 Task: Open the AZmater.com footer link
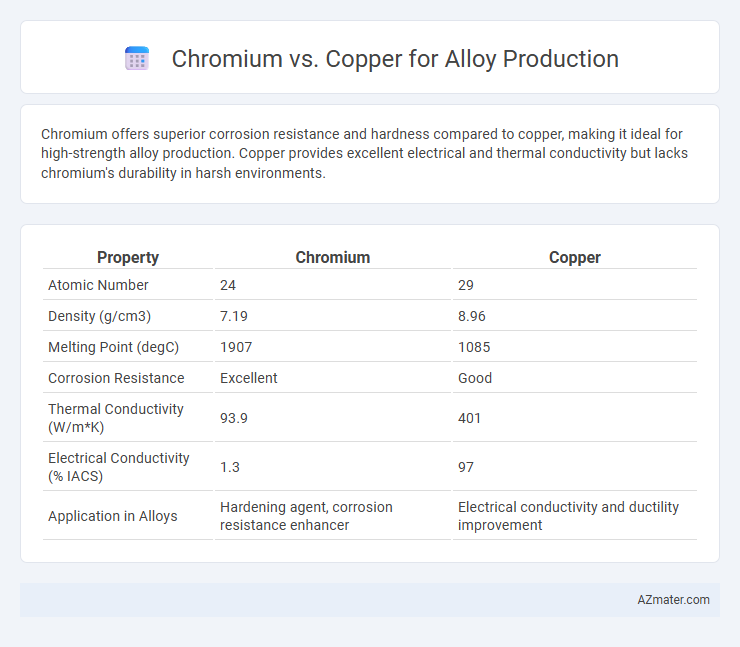click(673, 599)
